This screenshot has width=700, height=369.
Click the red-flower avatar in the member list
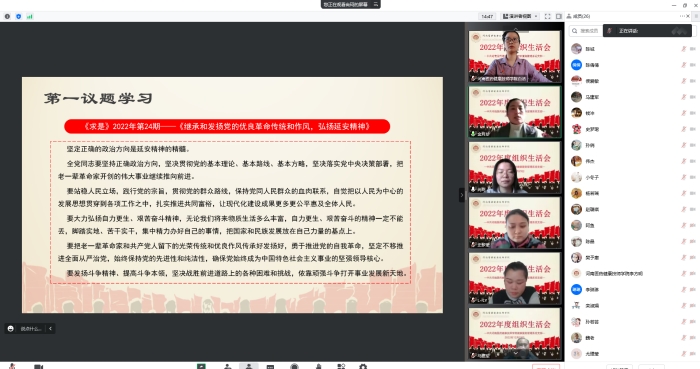tap(576, 129)
